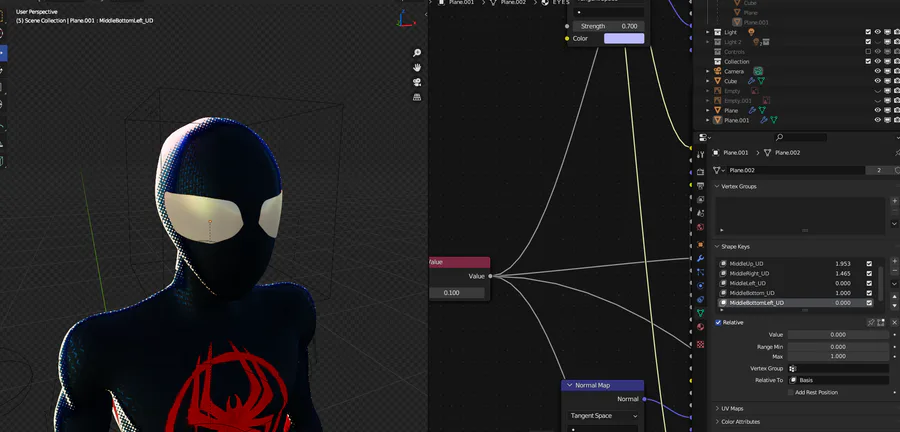Add a vertex group with plus button

pos(894,201)
